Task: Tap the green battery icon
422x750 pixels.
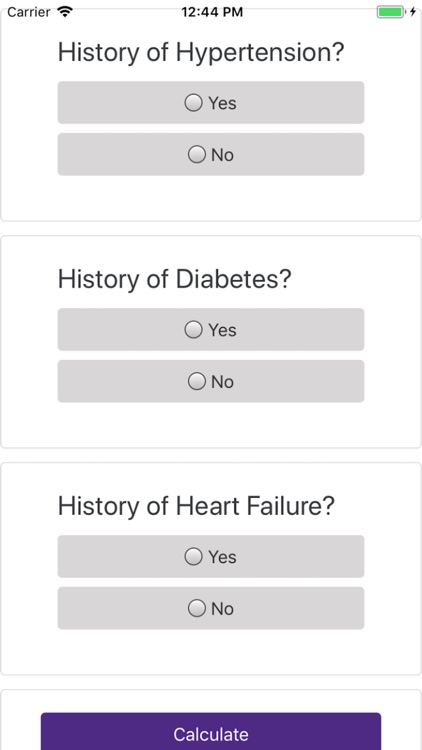Action: point(391,12)
